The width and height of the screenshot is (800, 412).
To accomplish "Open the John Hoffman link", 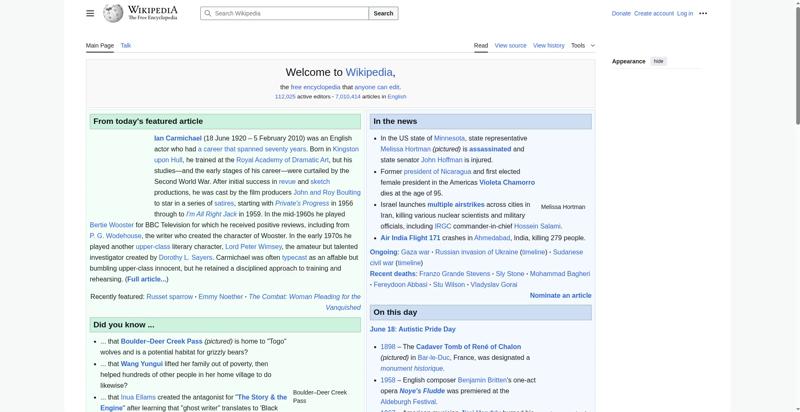I will [441, 160].
